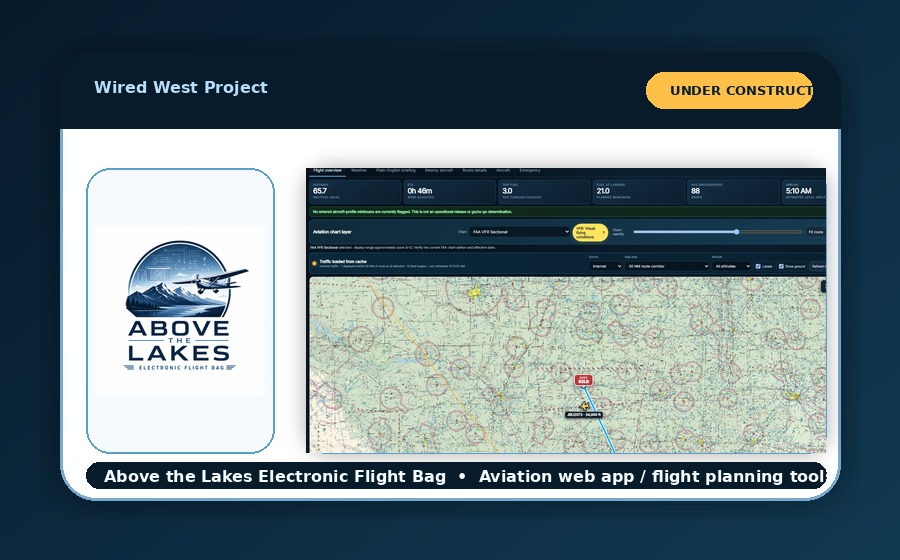
Task: Click the VFR Visual flying conditions badge
Action: (x=590, y=232)
